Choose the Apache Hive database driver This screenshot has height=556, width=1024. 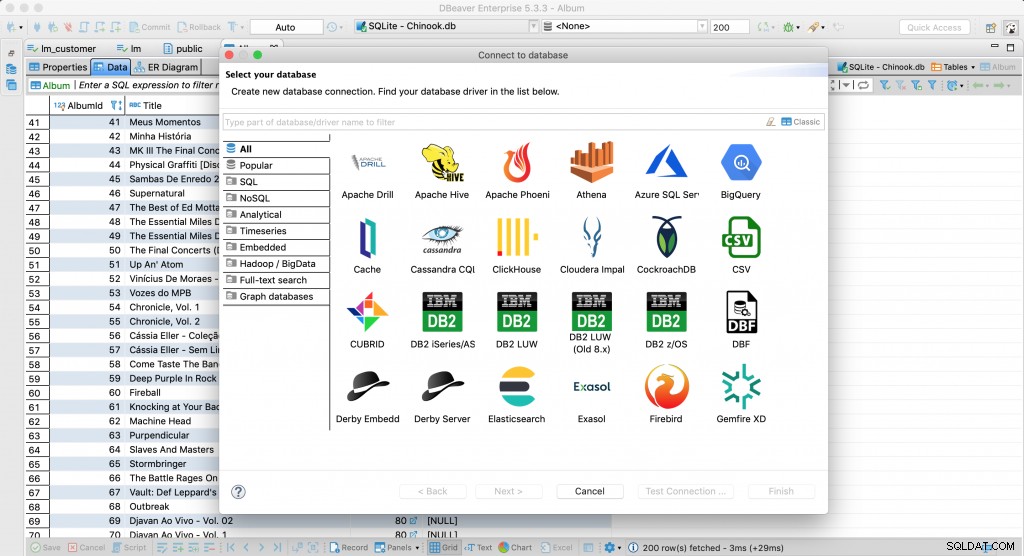pyautogui.click(x=442, y=162)
